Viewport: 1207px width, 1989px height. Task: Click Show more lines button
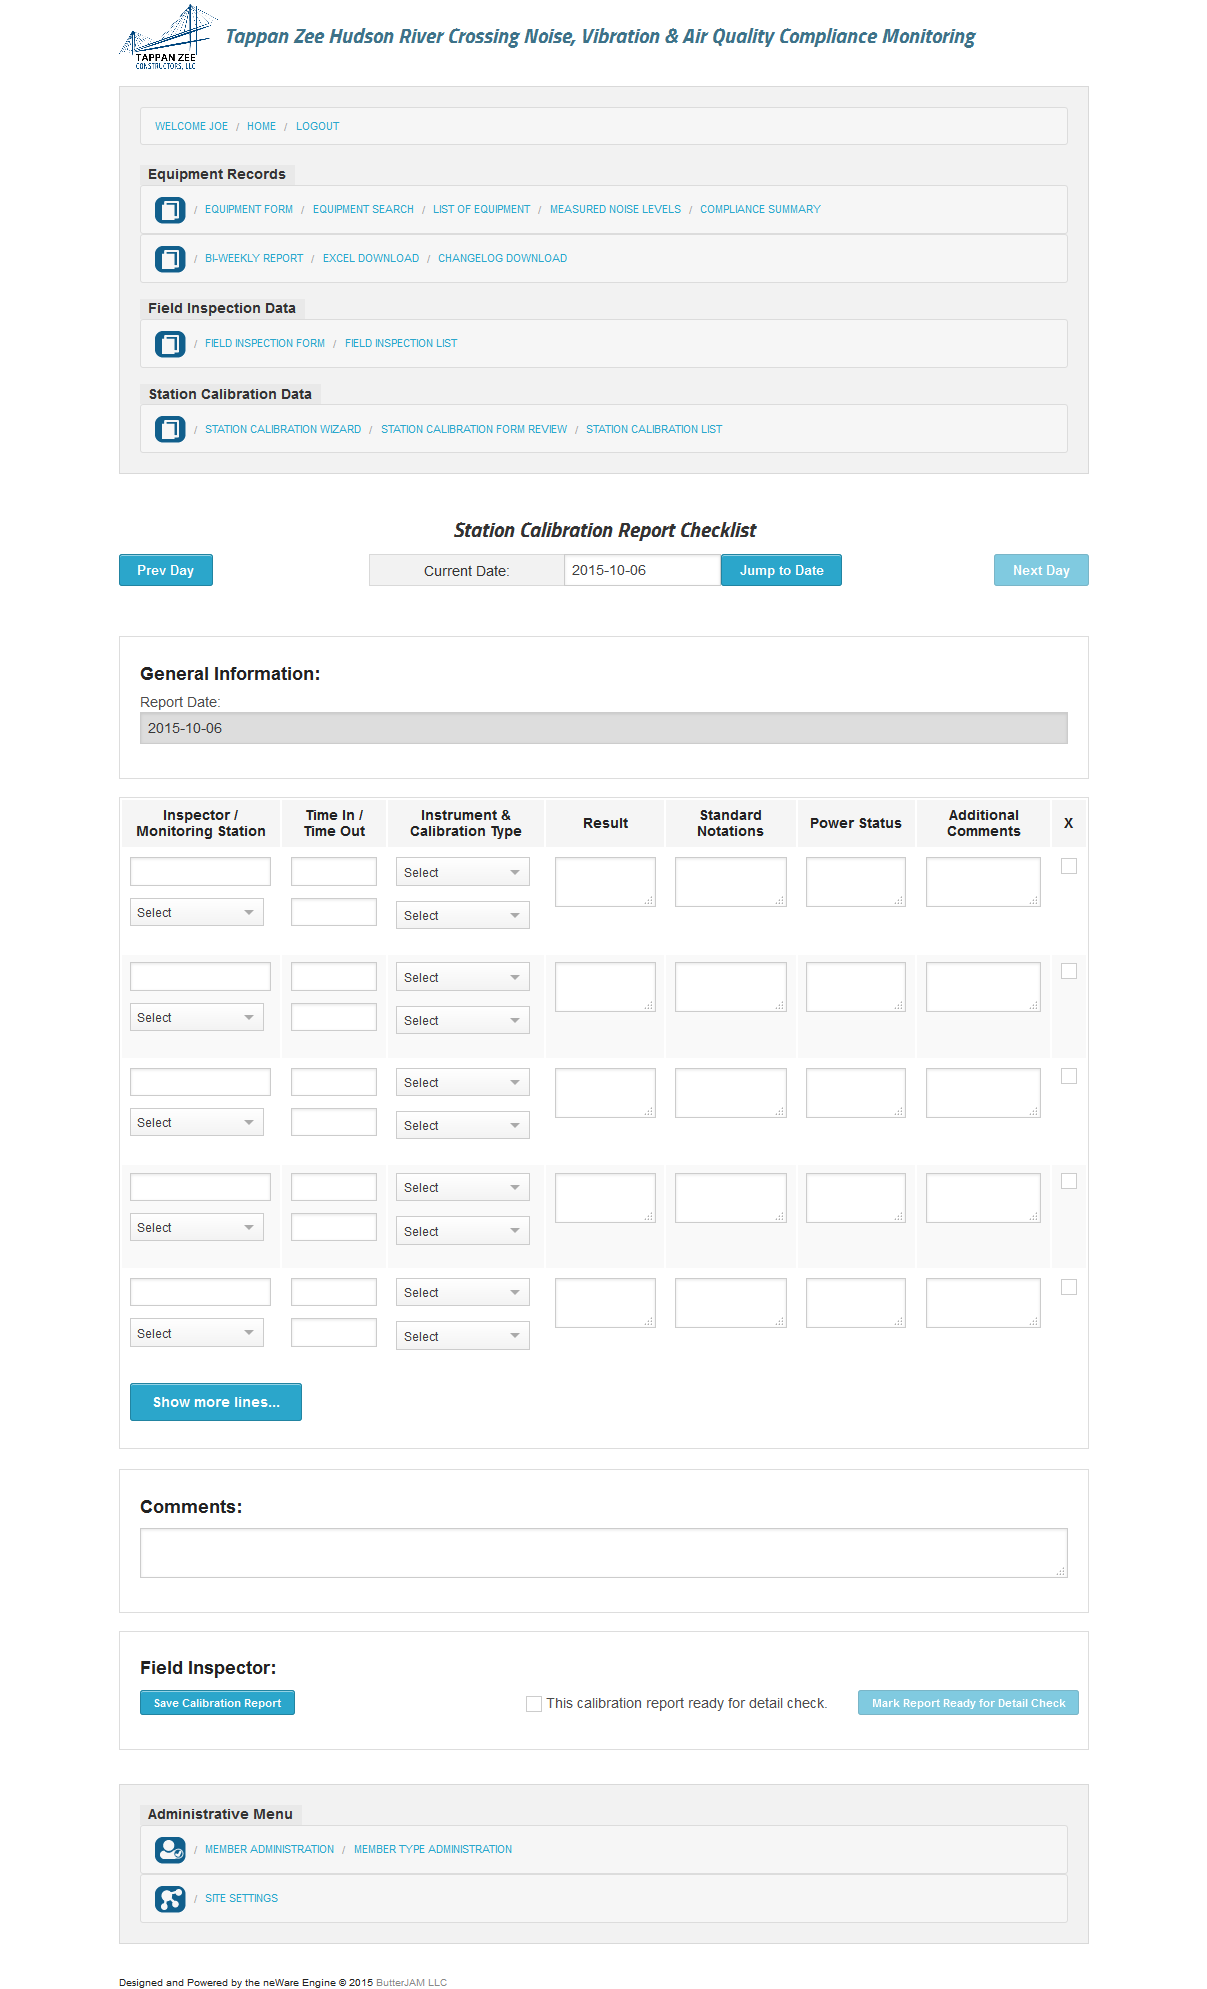[216, 1403]
